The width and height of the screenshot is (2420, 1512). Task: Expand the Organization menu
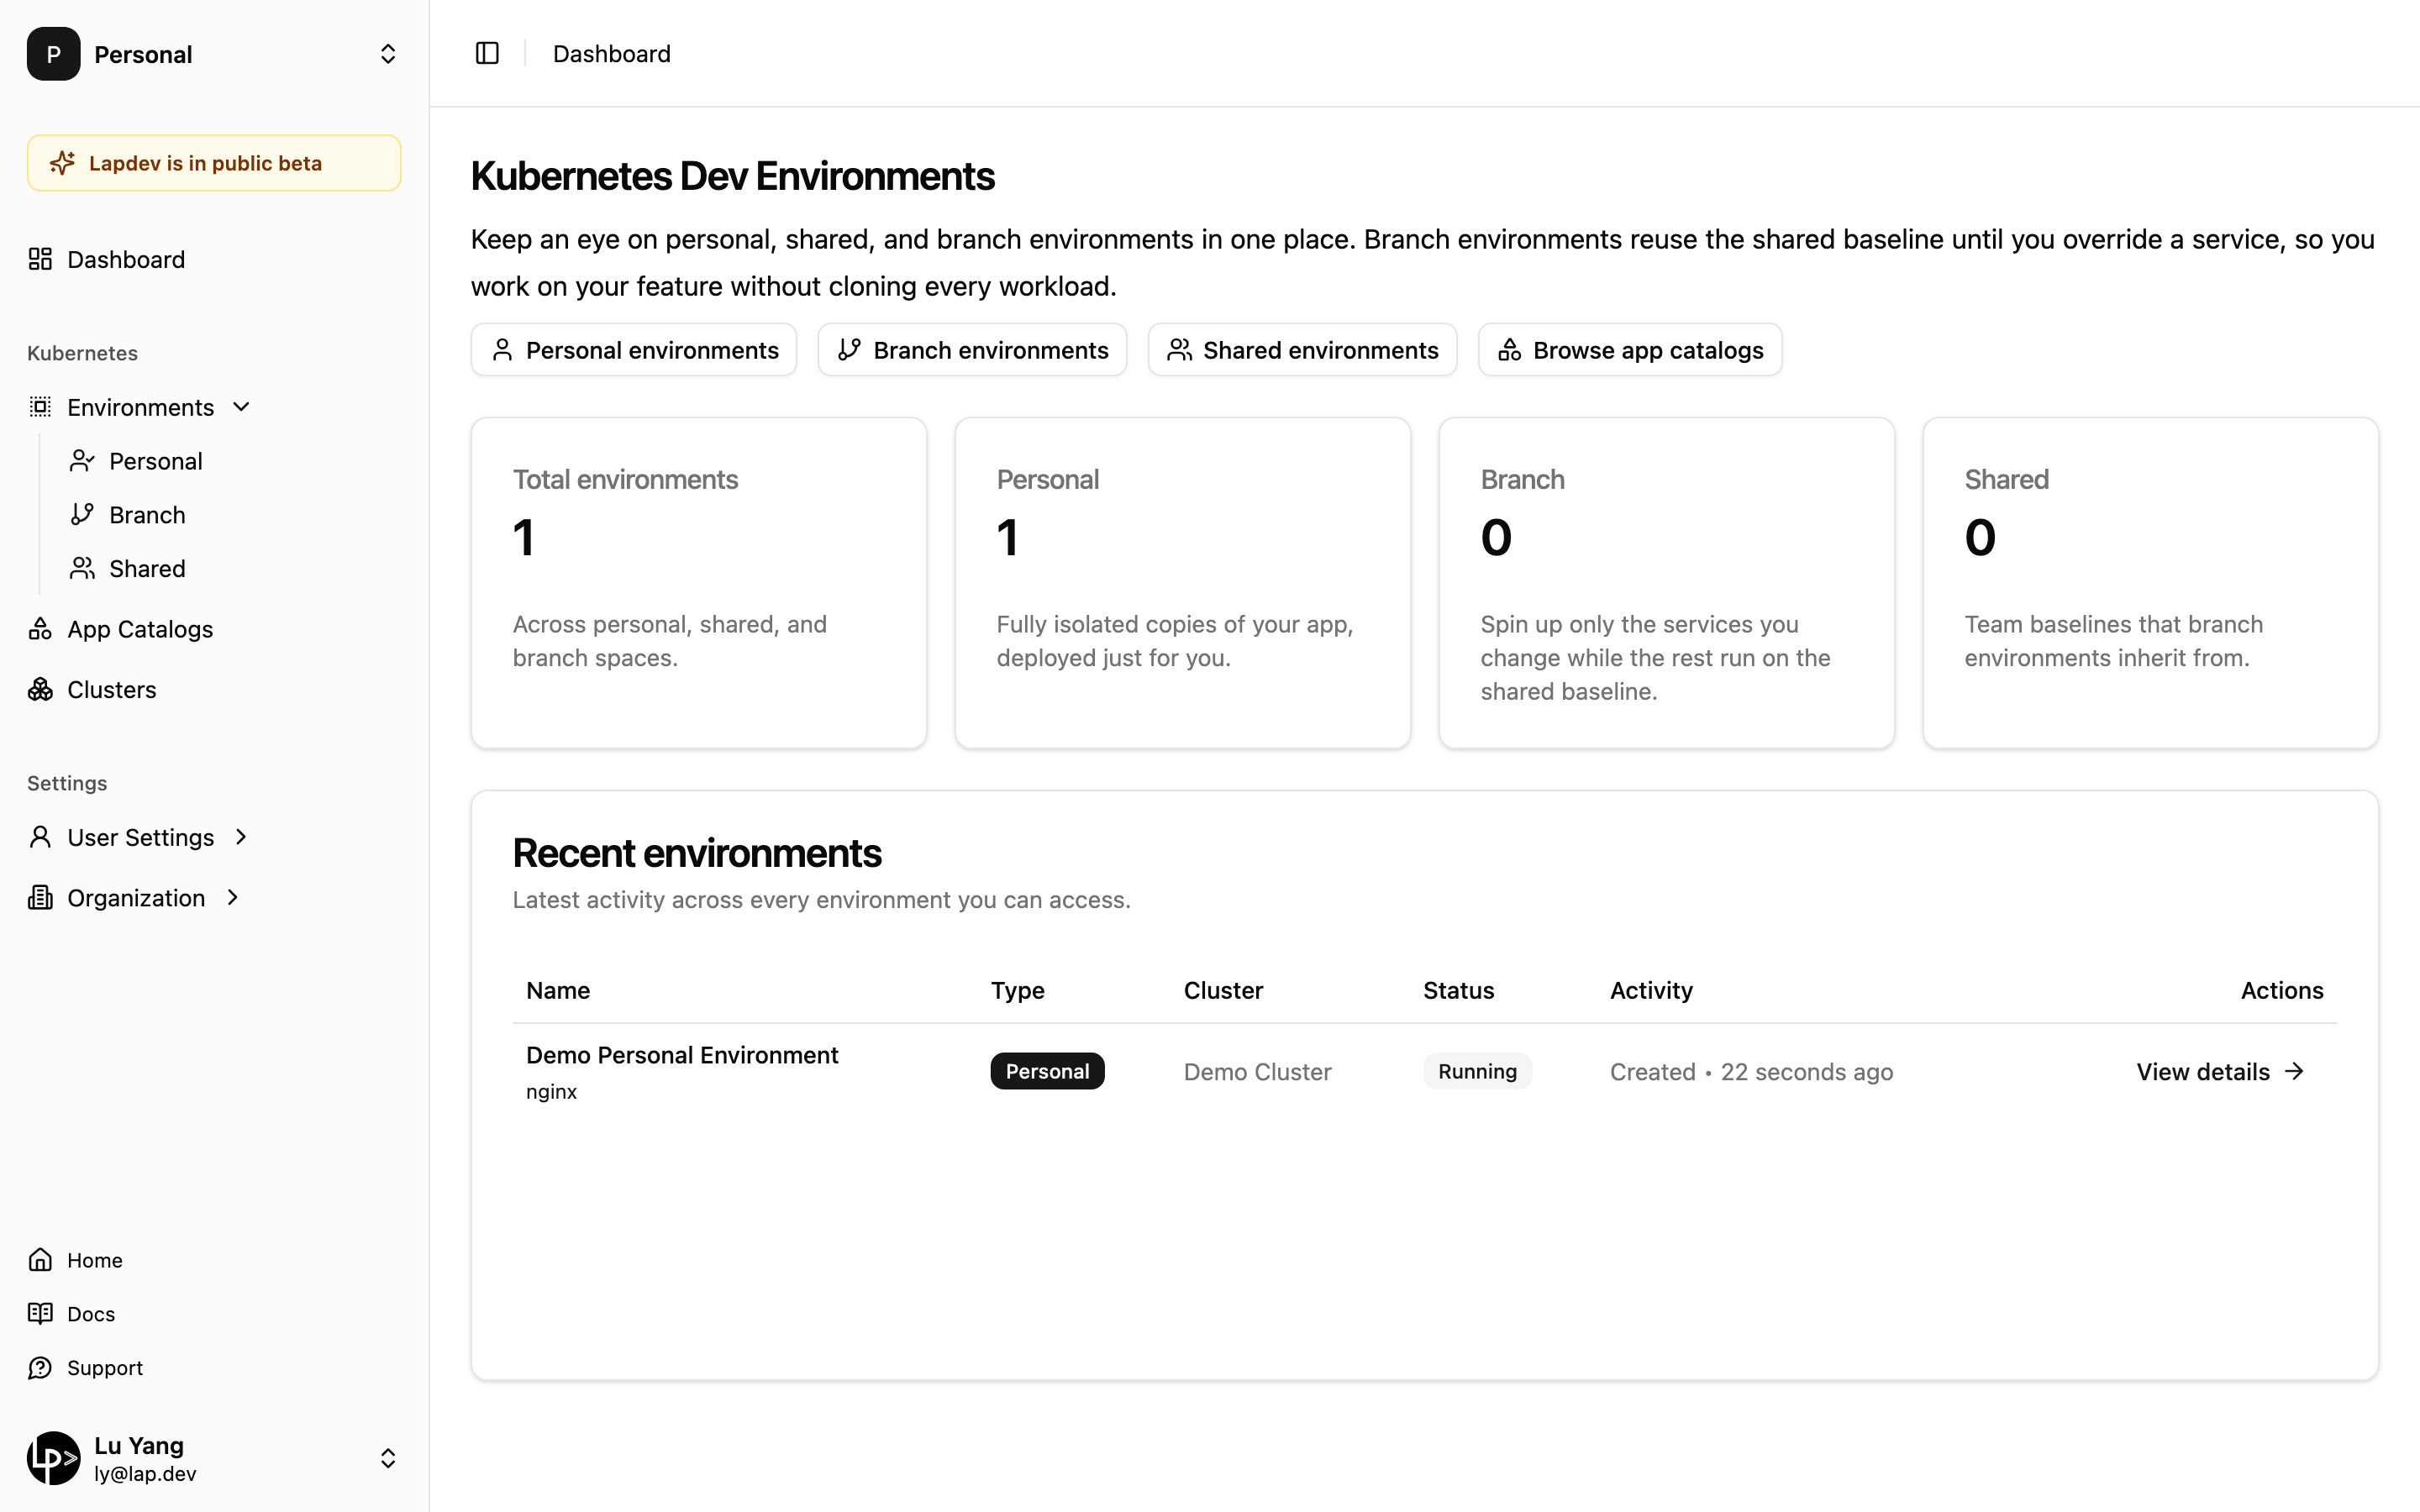coord(233,898)
